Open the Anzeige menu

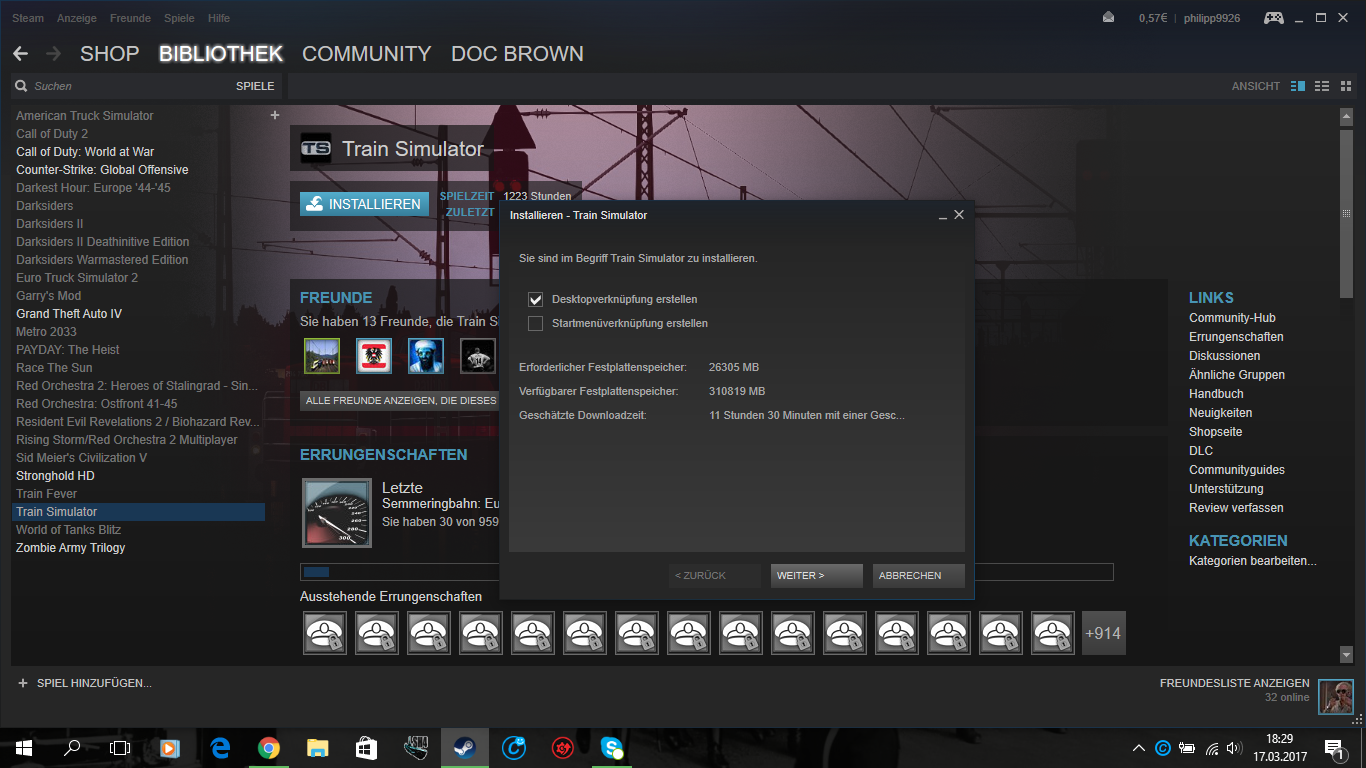coord(76,18)
